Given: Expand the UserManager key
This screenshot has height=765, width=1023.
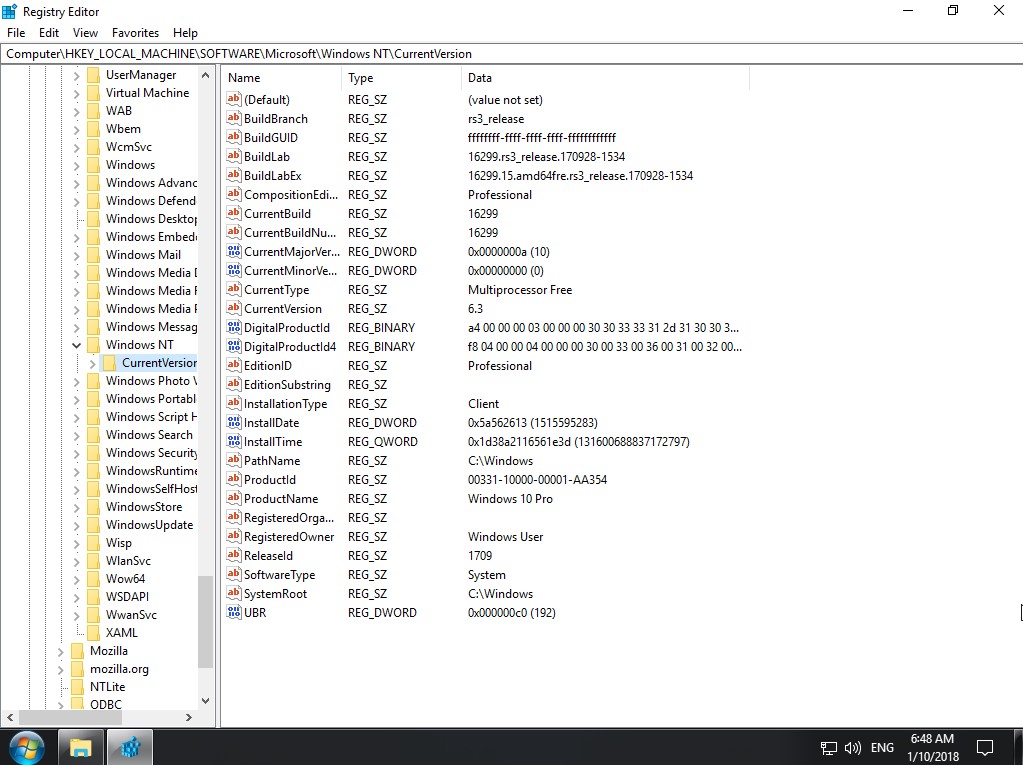Looking at the screenshot, I should 76,75.
